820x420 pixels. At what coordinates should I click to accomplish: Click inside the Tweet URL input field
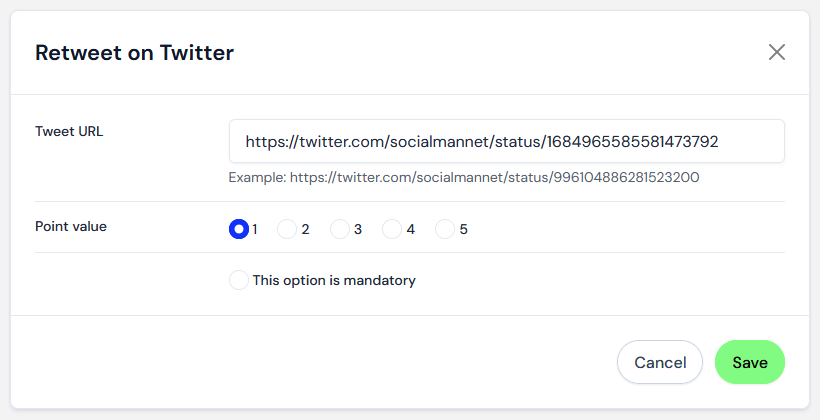click(506, 141)
